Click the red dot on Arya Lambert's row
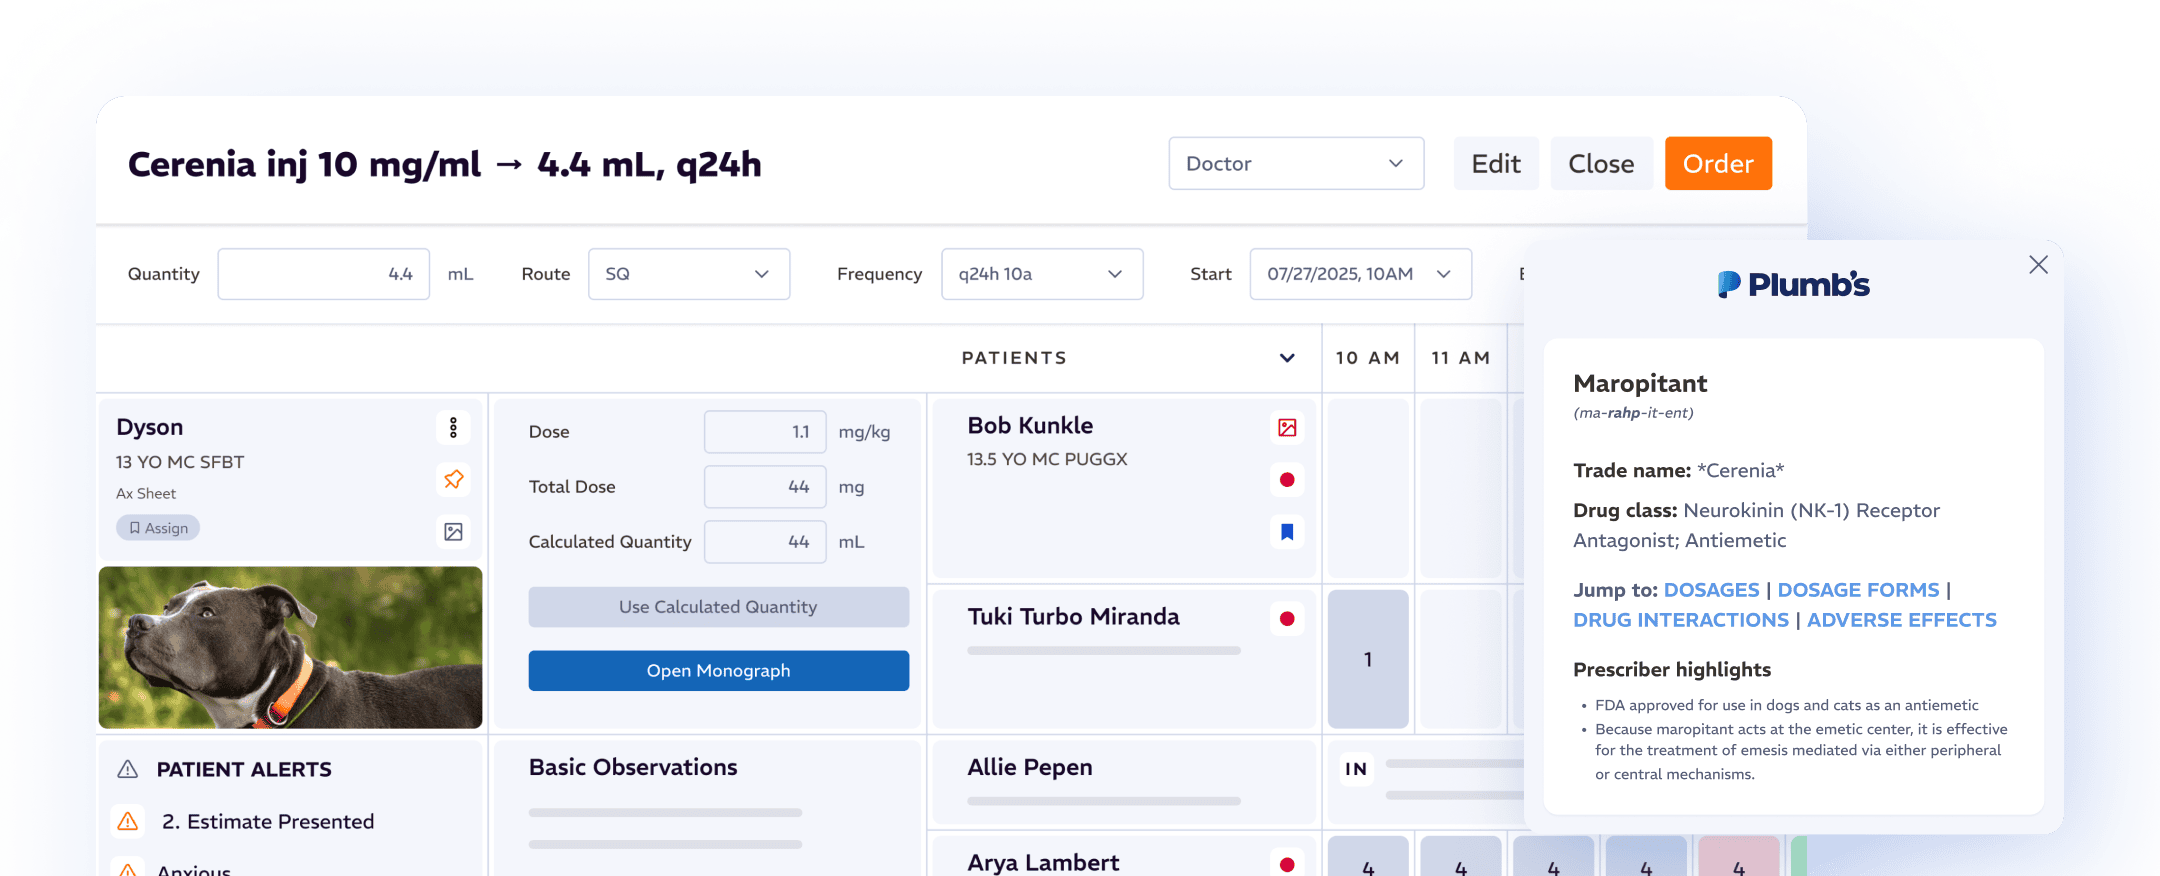The width and height of the screenshot is (2160, 876). (1287, 864)
